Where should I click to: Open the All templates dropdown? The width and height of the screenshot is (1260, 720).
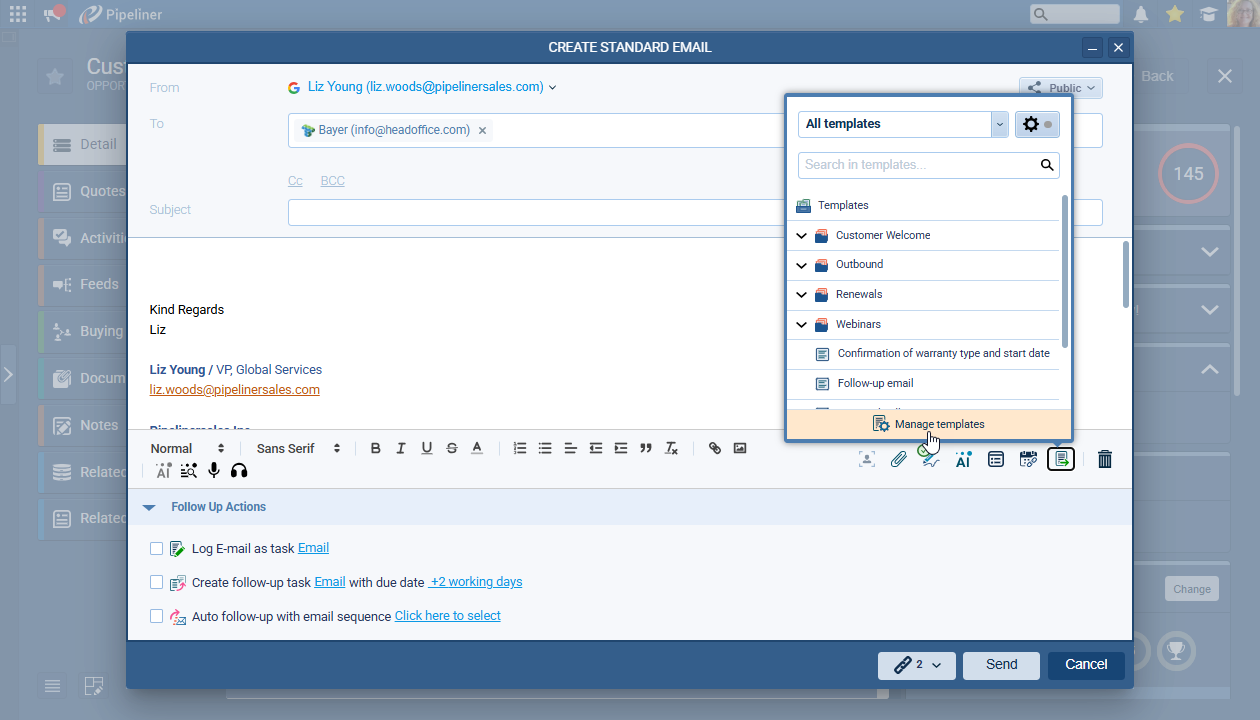(x=903, y=124)
